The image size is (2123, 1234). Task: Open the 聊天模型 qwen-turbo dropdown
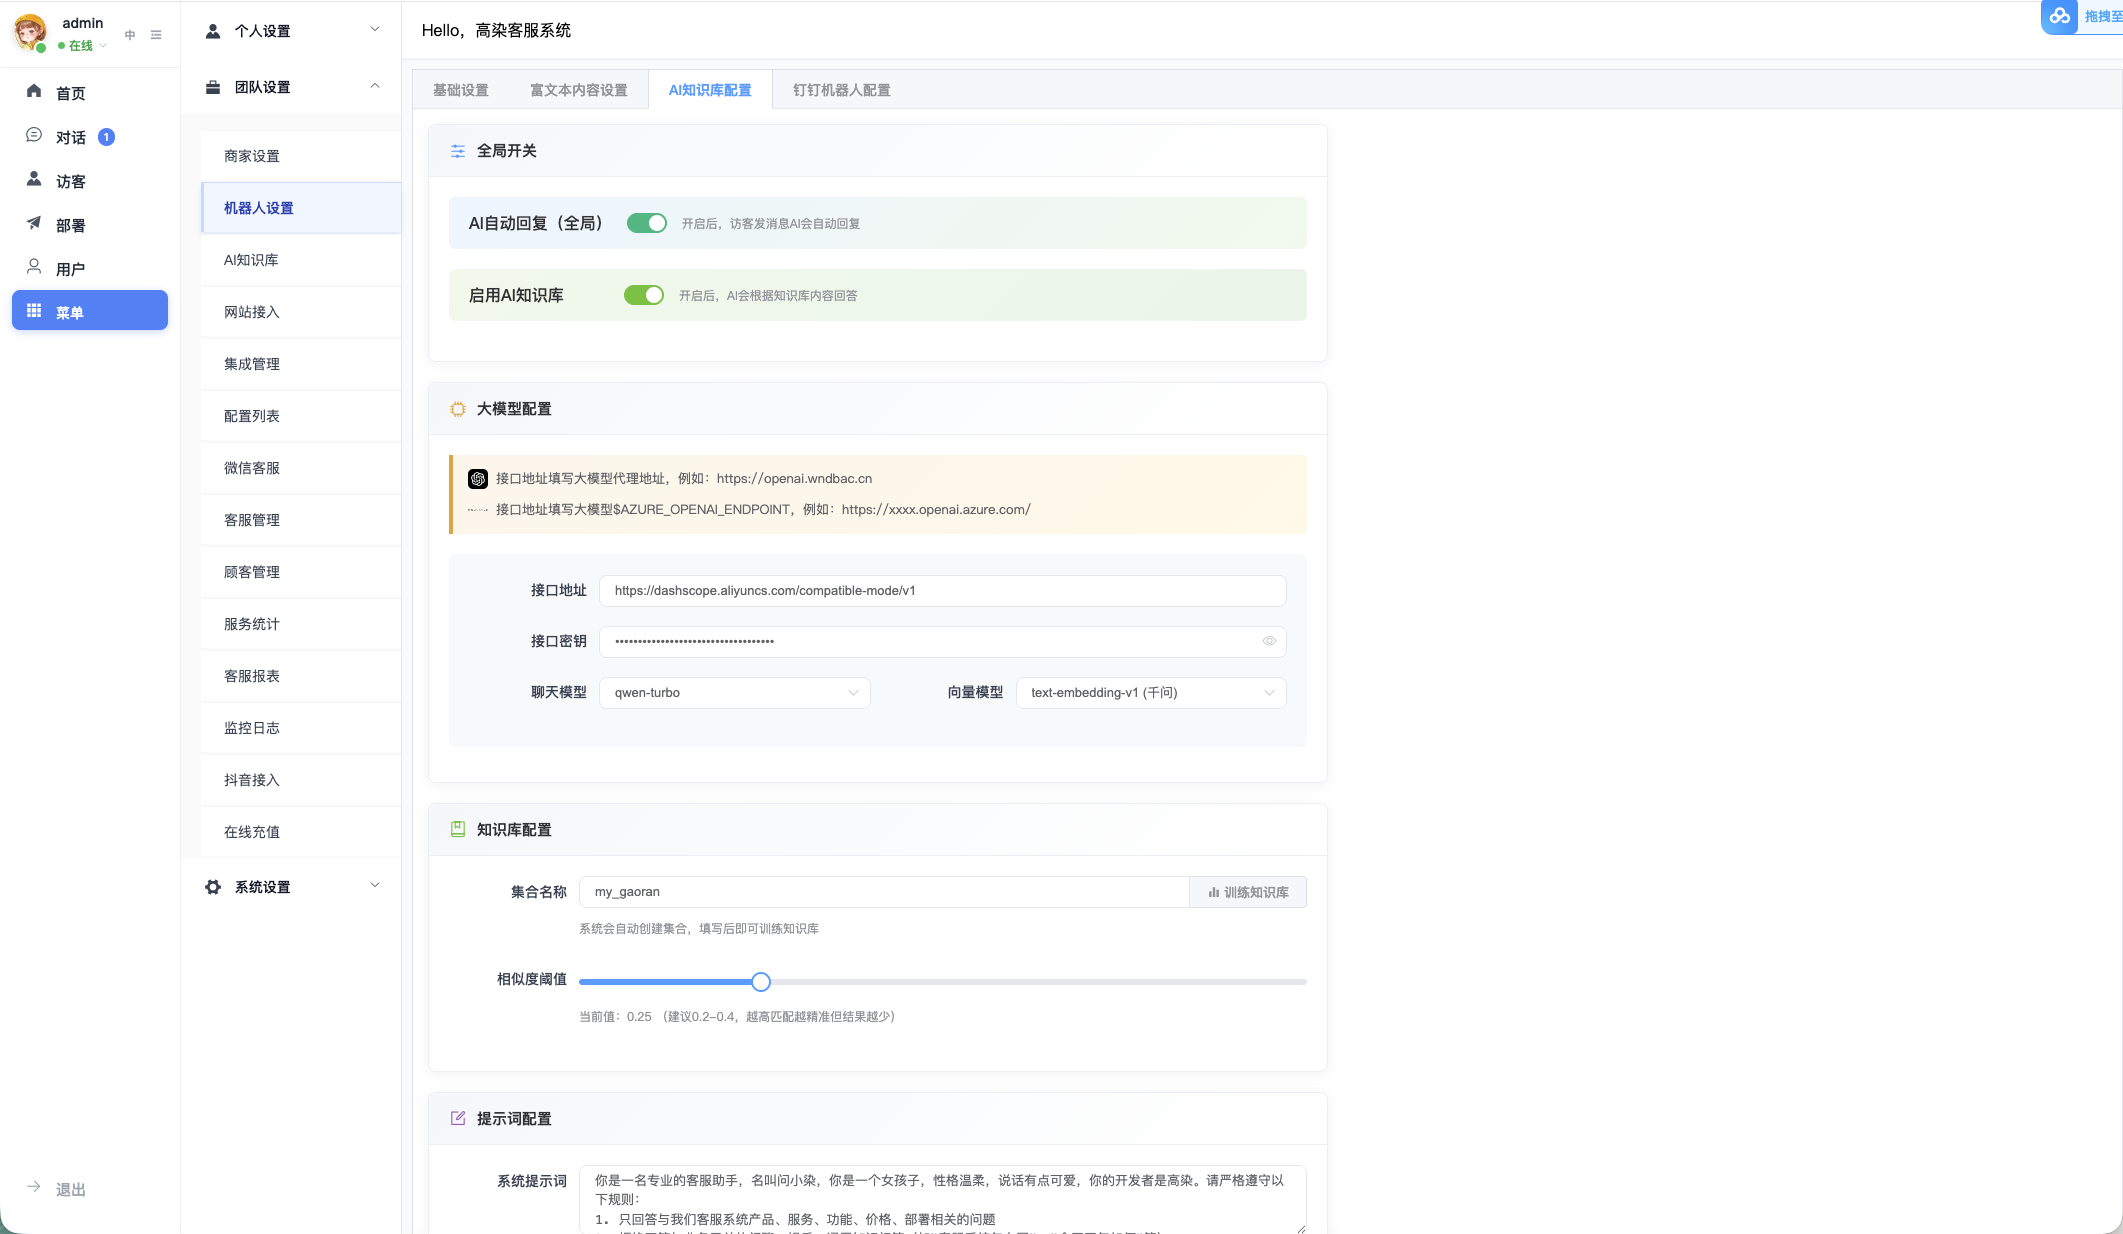tap(735, 693)
